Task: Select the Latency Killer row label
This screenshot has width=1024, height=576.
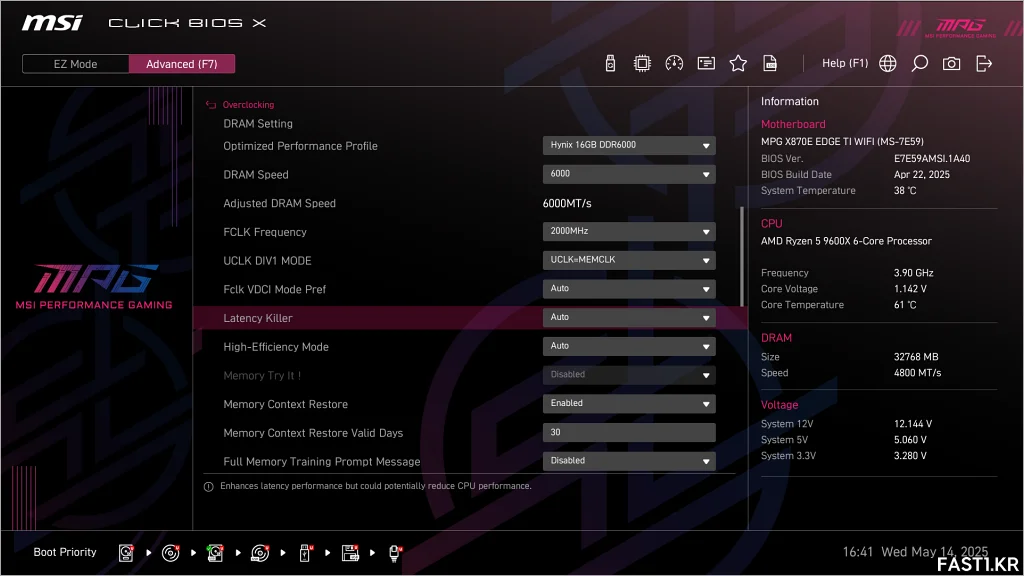Action: (258, 318)
